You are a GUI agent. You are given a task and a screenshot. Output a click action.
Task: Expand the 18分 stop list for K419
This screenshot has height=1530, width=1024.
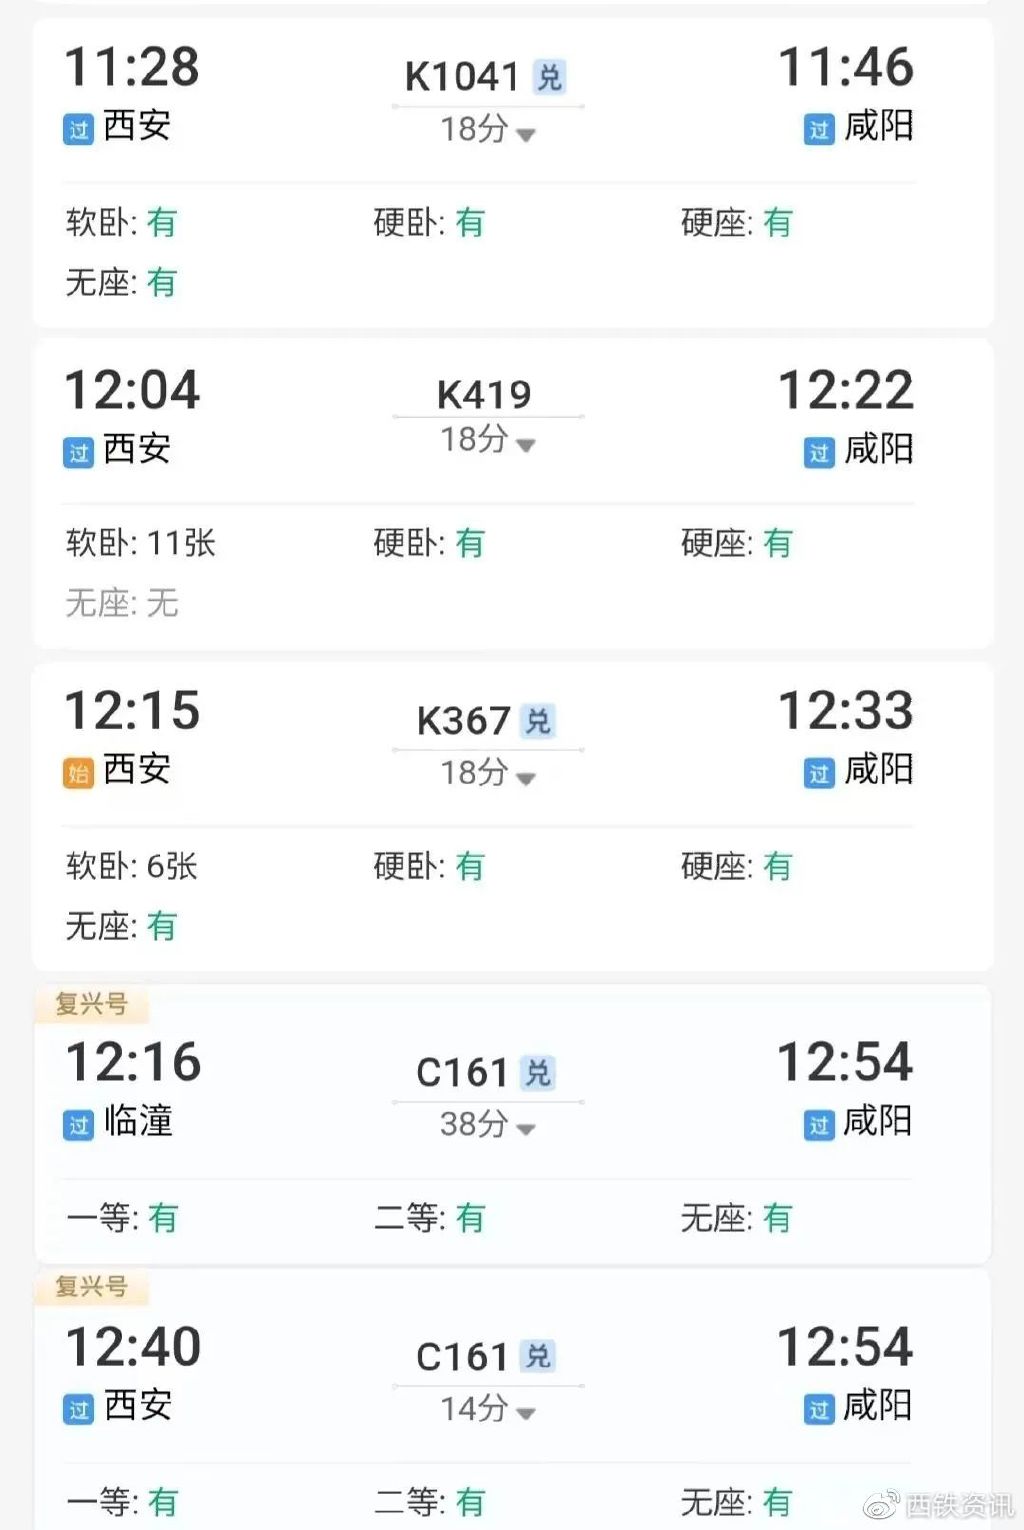click(x=488, y=440)
